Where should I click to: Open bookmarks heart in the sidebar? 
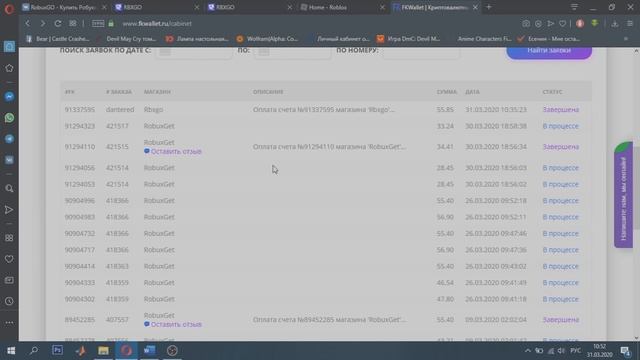point(9,259)
